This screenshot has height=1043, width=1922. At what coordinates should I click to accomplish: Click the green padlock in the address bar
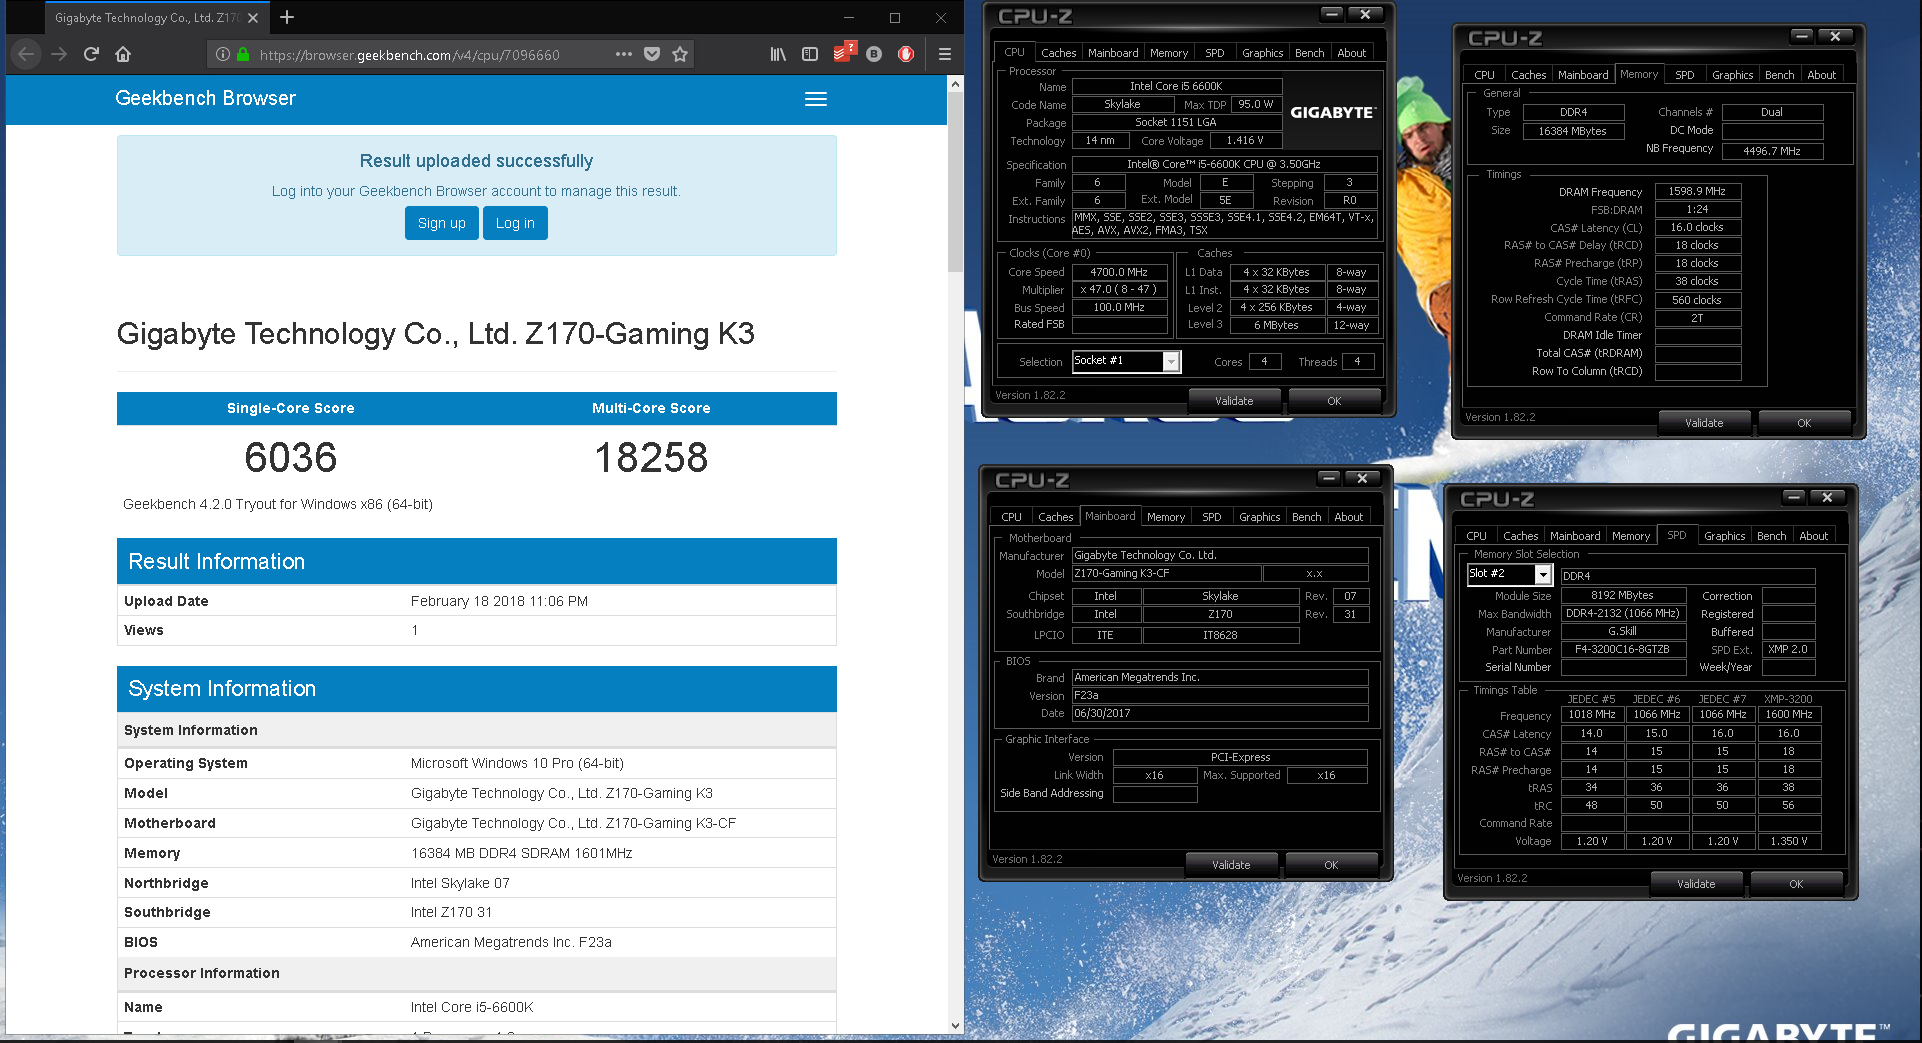(x=243, y=54)
